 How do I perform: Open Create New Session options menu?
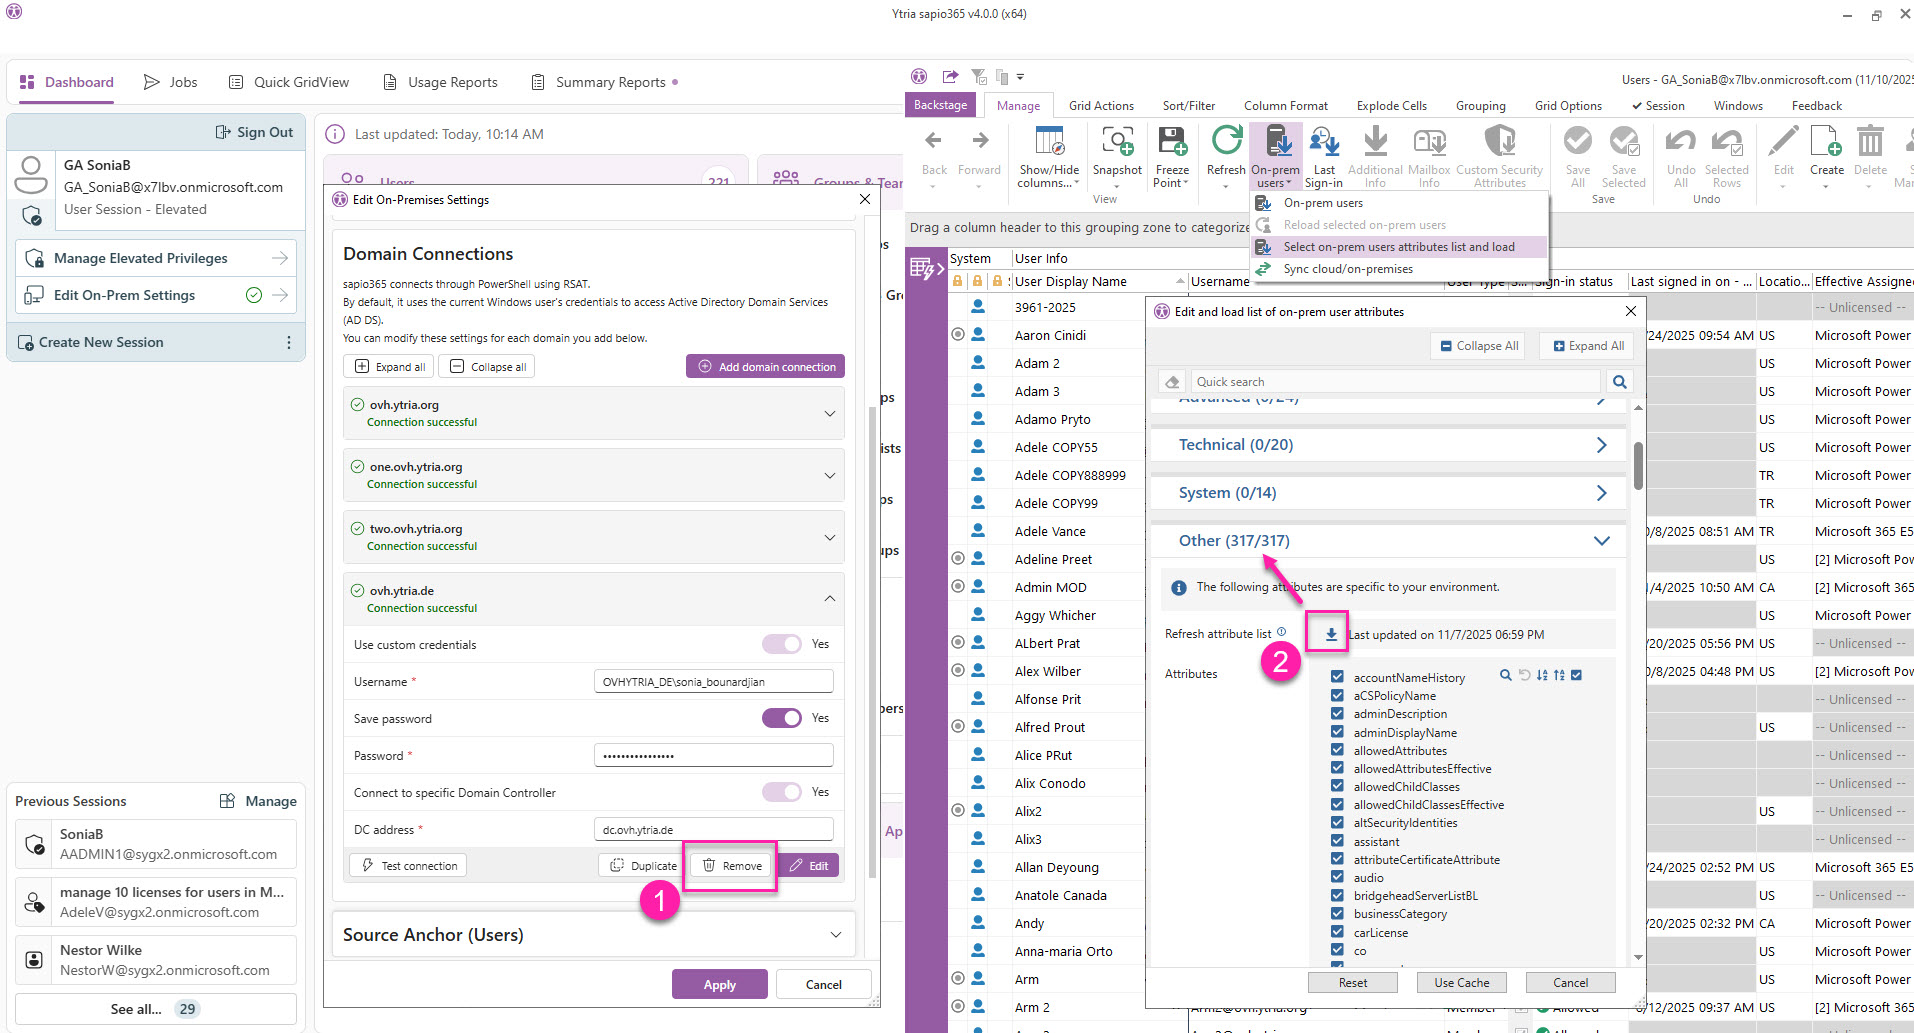coord(289,342)
